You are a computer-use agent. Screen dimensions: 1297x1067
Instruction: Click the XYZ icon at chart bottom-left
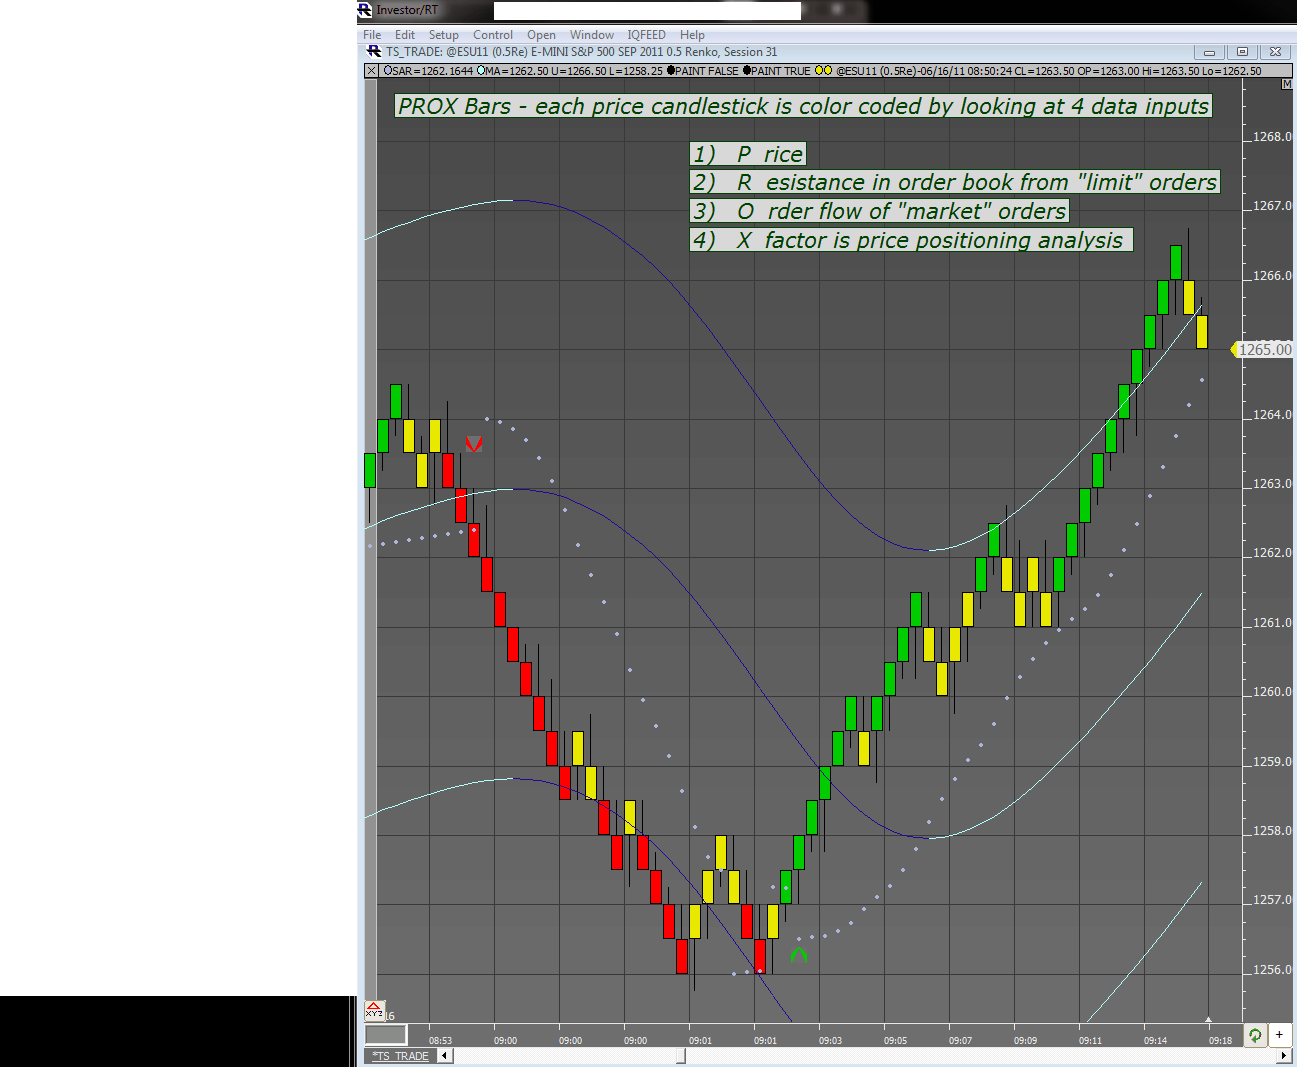[374, 1010]
